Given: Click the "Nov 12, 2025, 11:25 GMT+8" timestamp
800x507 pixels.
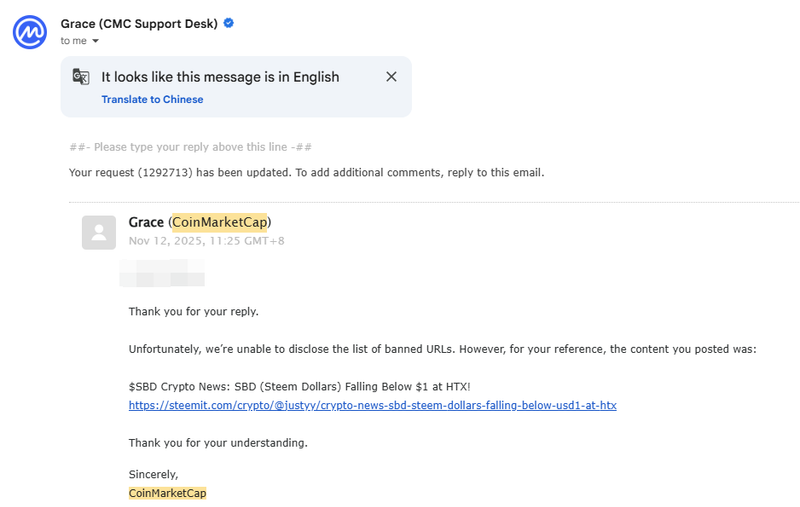Looking at the screenshot, I should 206,241.
